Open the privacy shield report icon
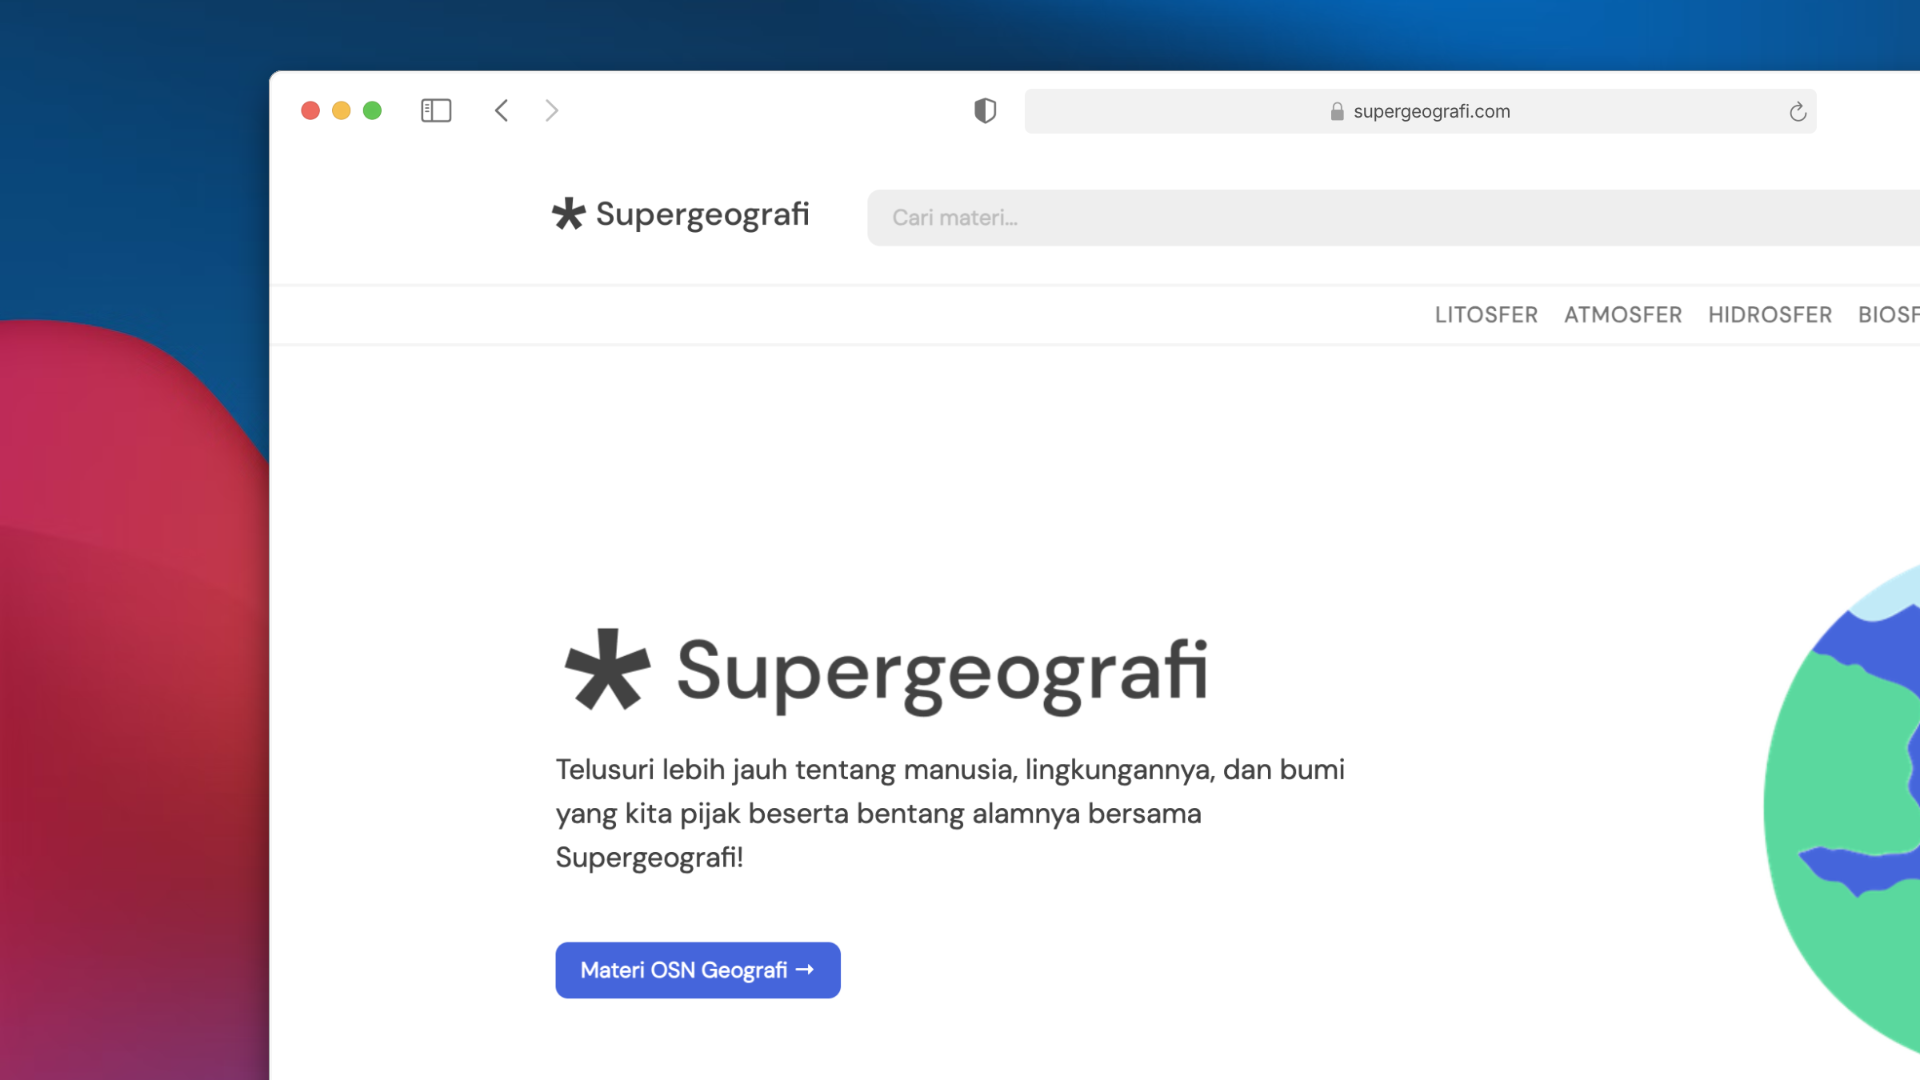This screenshot has height=1080, width=1920. [985, 110]
